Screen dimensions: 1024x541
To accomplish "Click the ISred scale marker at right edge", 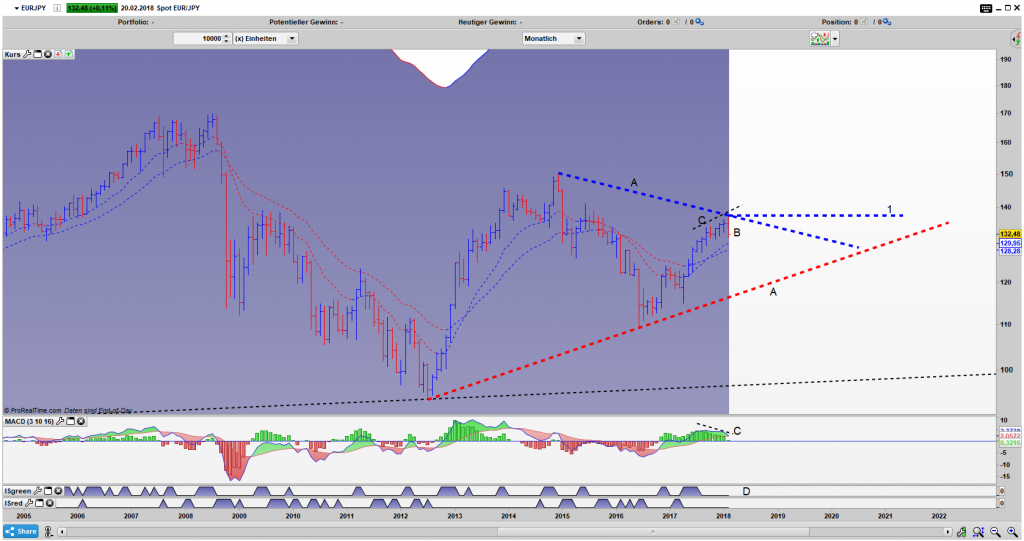I will click(1002, 503).
